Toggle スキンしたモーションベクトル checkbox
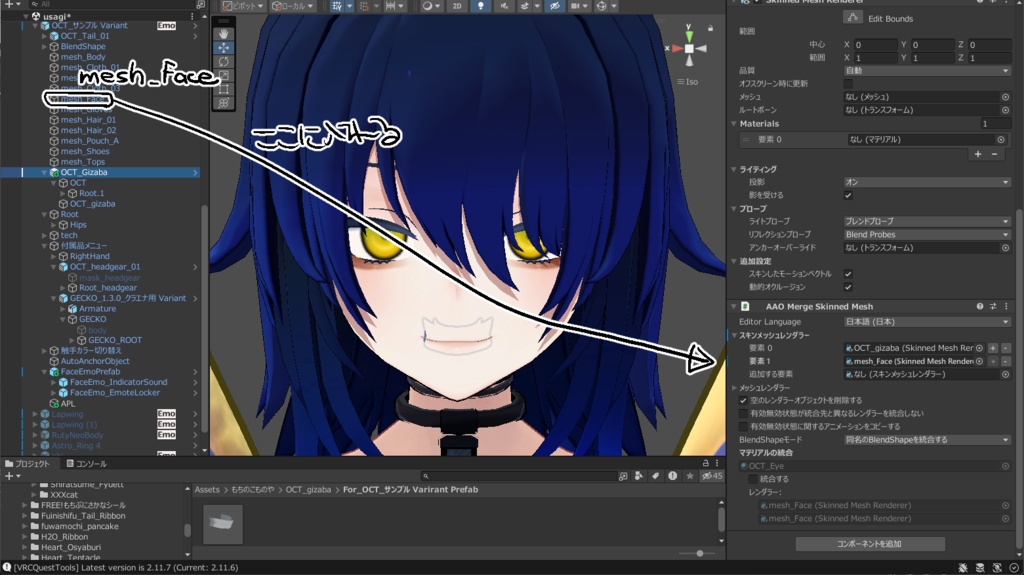Screen dimensions: 1024x575 click(848, 274)
